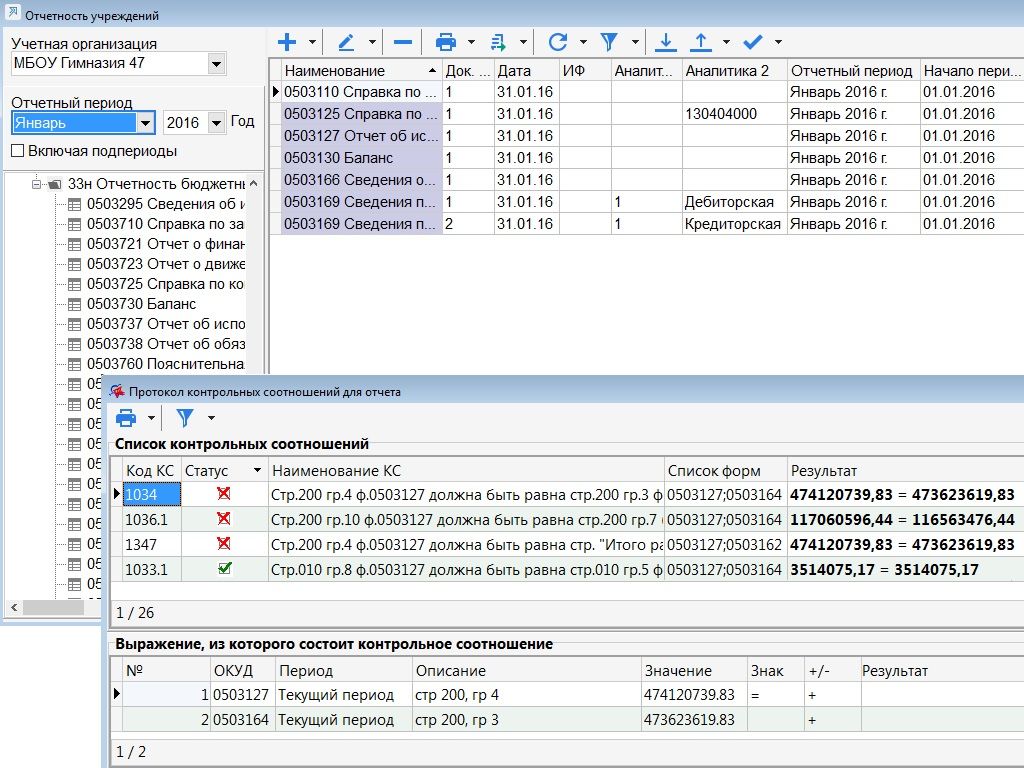
Task: Refresh the report list
Action: [558, 42]
